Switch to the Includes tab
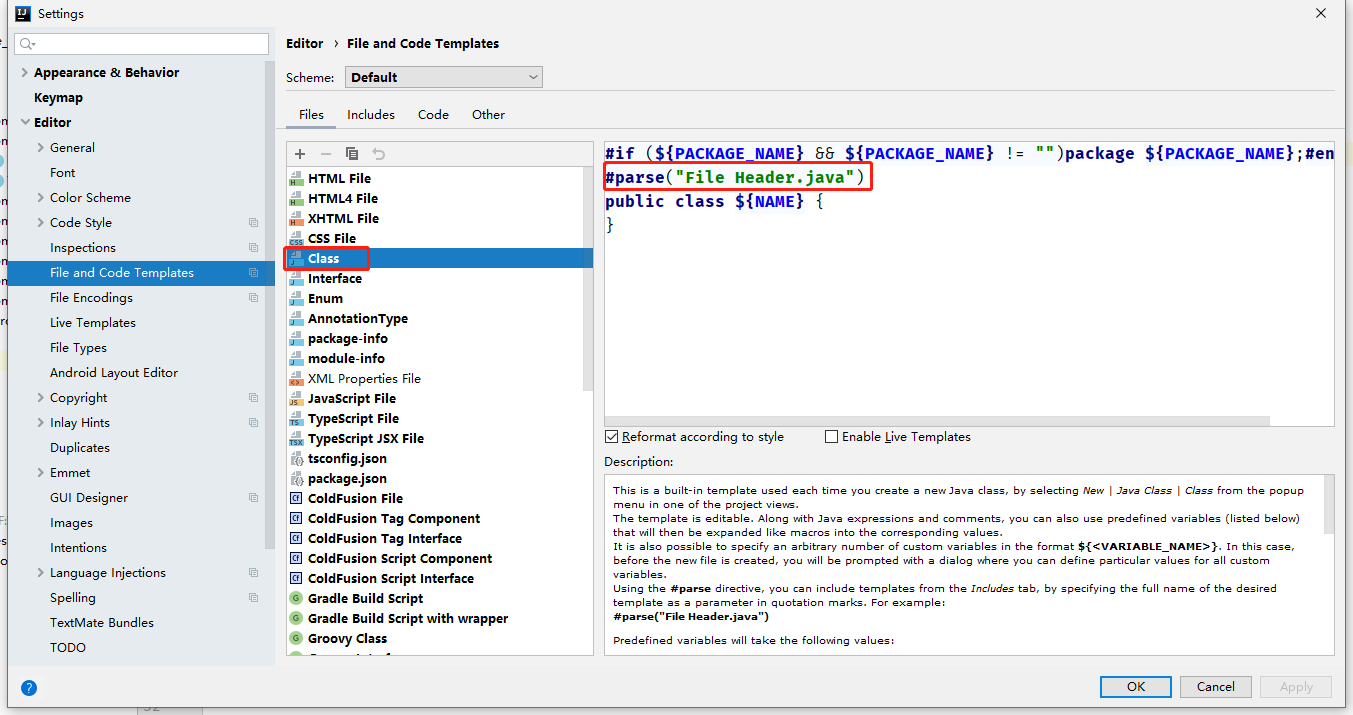Screen dimensions: 1353x715 [x=371, y=115]
